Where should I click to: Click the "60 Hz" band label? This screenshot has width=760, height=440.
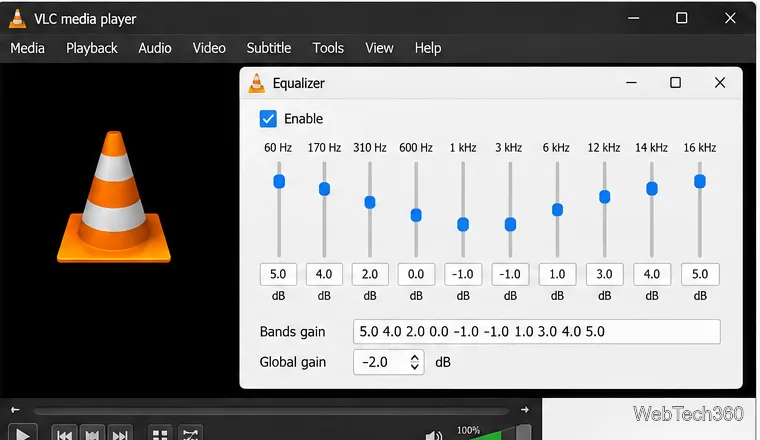[278, 148]
